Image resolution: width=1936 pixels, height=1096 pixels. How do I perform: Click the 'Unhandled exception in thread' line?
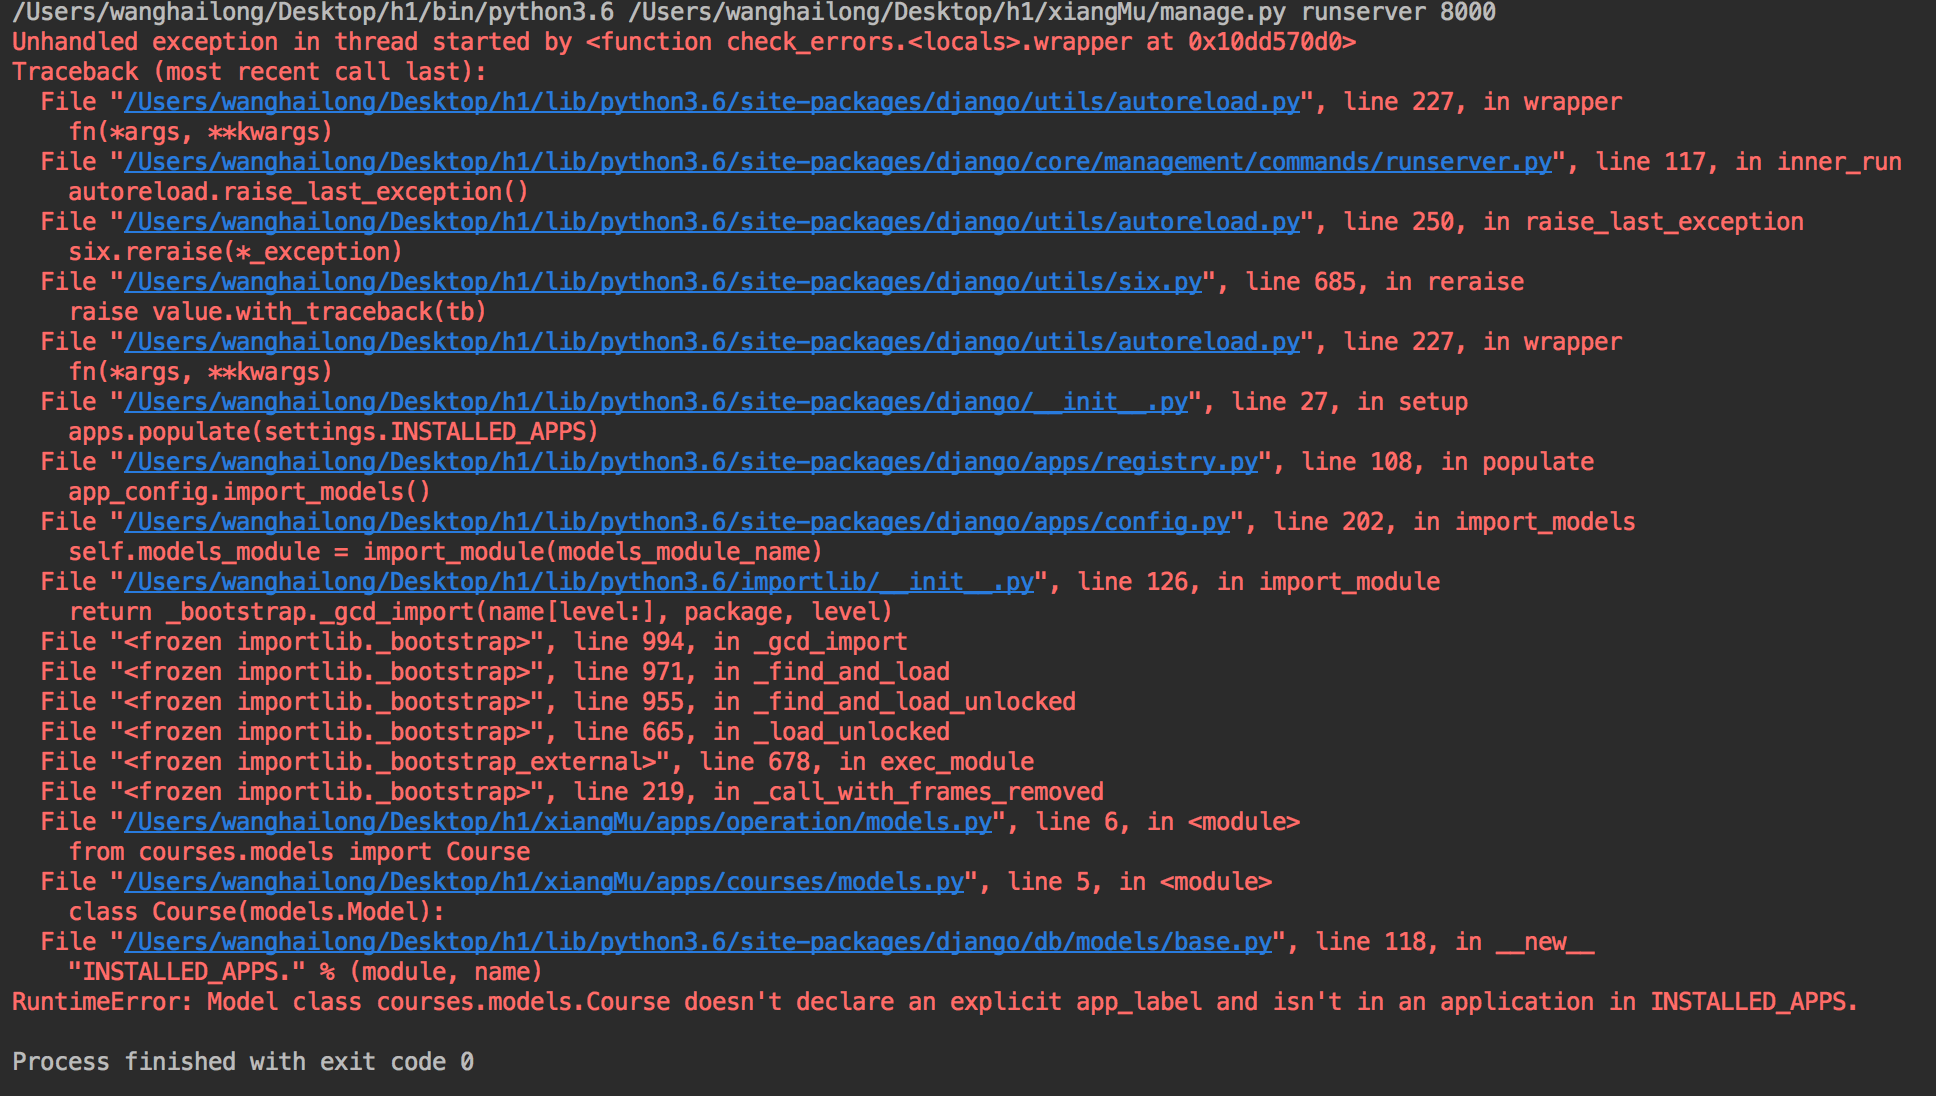coord(684,42)
